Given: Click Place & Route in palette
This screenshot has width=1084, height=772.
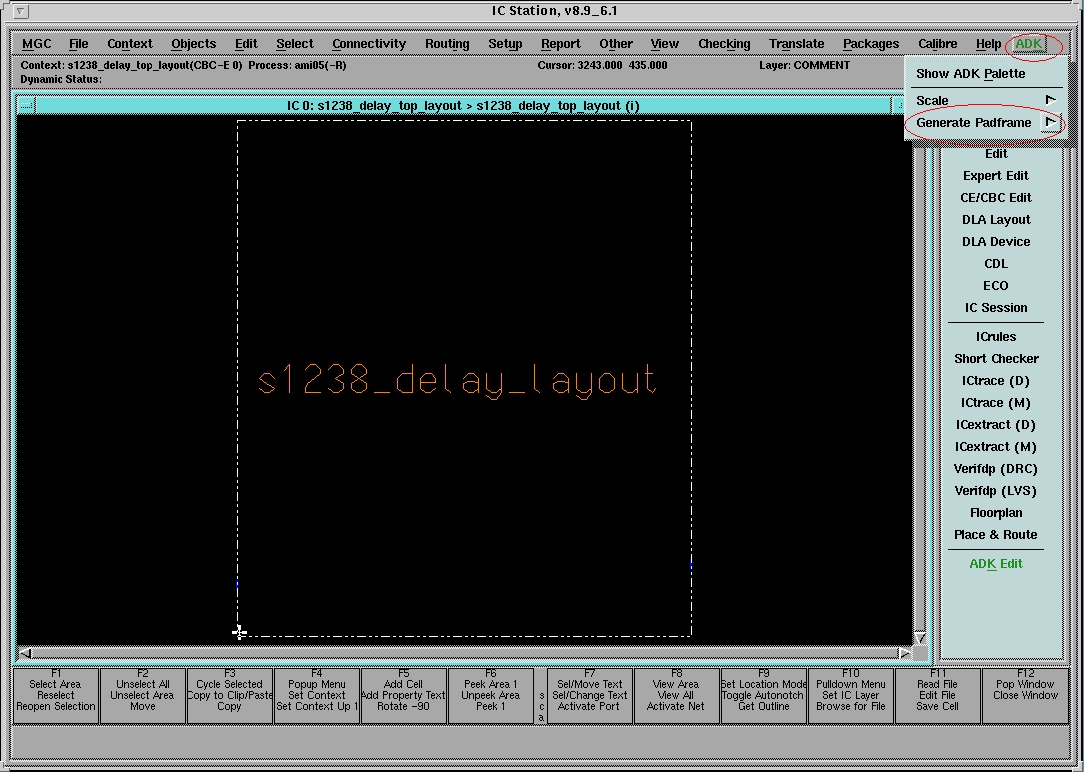Looking at the screenshot, I should pos(995,535).
